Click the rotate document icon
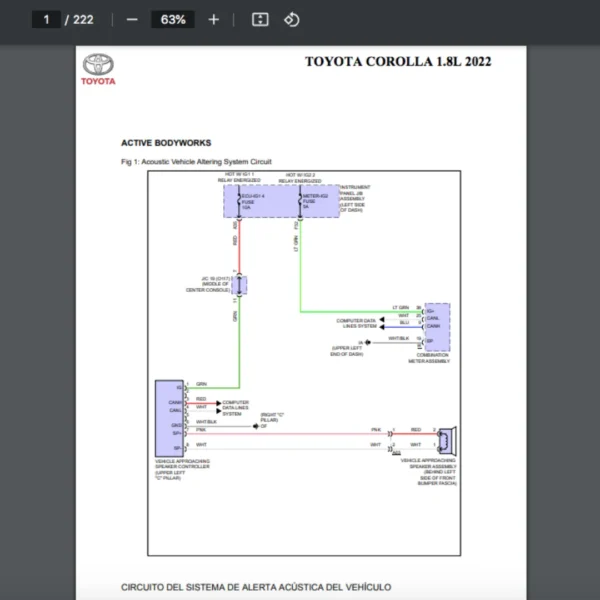The image size is (600, 600). point(292,20)
